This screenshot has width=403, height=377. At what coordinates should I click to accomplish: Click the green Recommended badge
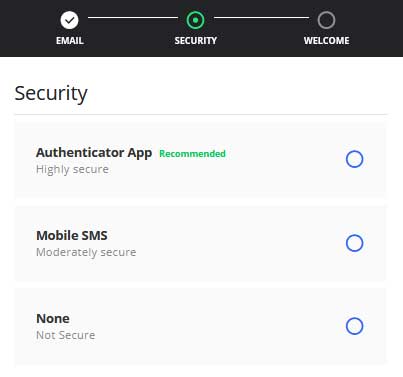pyautogui.click(x=192, y=154)
